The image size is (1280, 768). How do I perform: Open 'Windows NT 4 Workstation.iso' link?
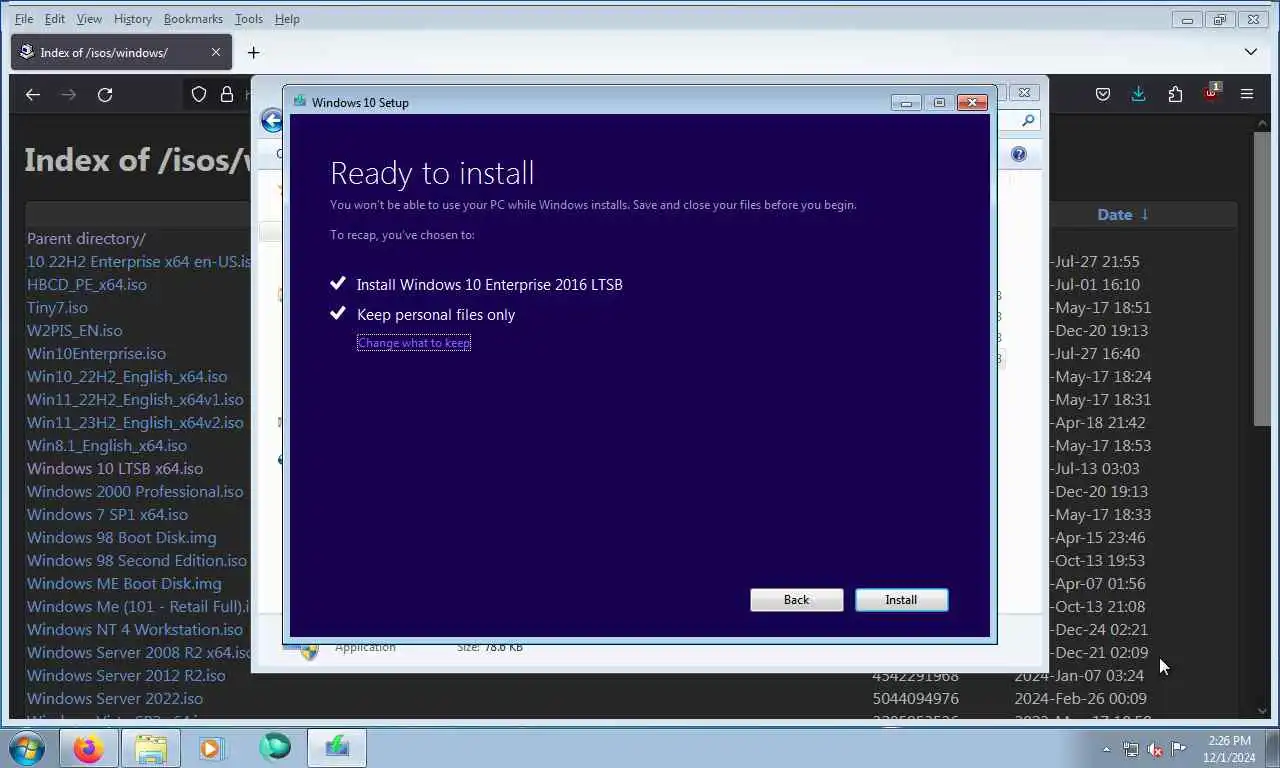[x=135, y=629]
